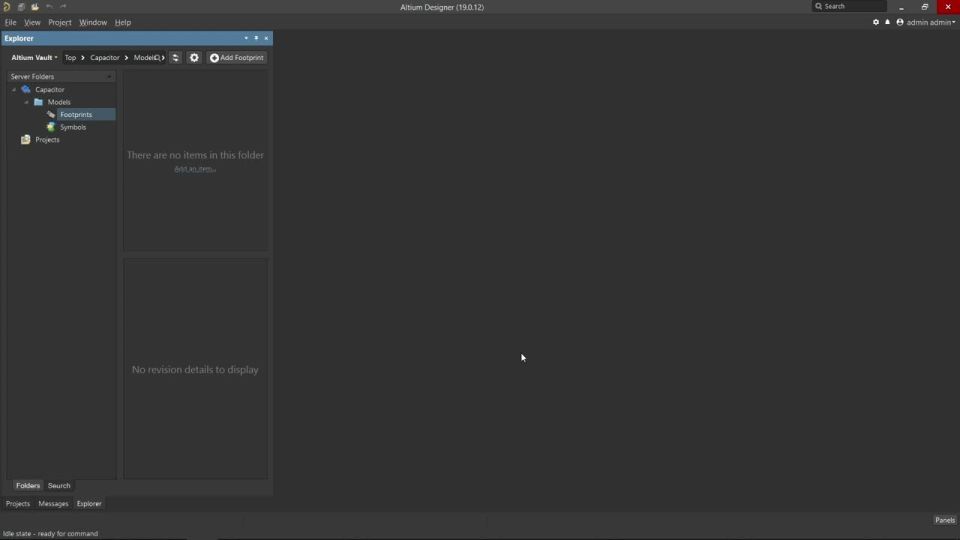Open the Help menu

tap(123, 23)
